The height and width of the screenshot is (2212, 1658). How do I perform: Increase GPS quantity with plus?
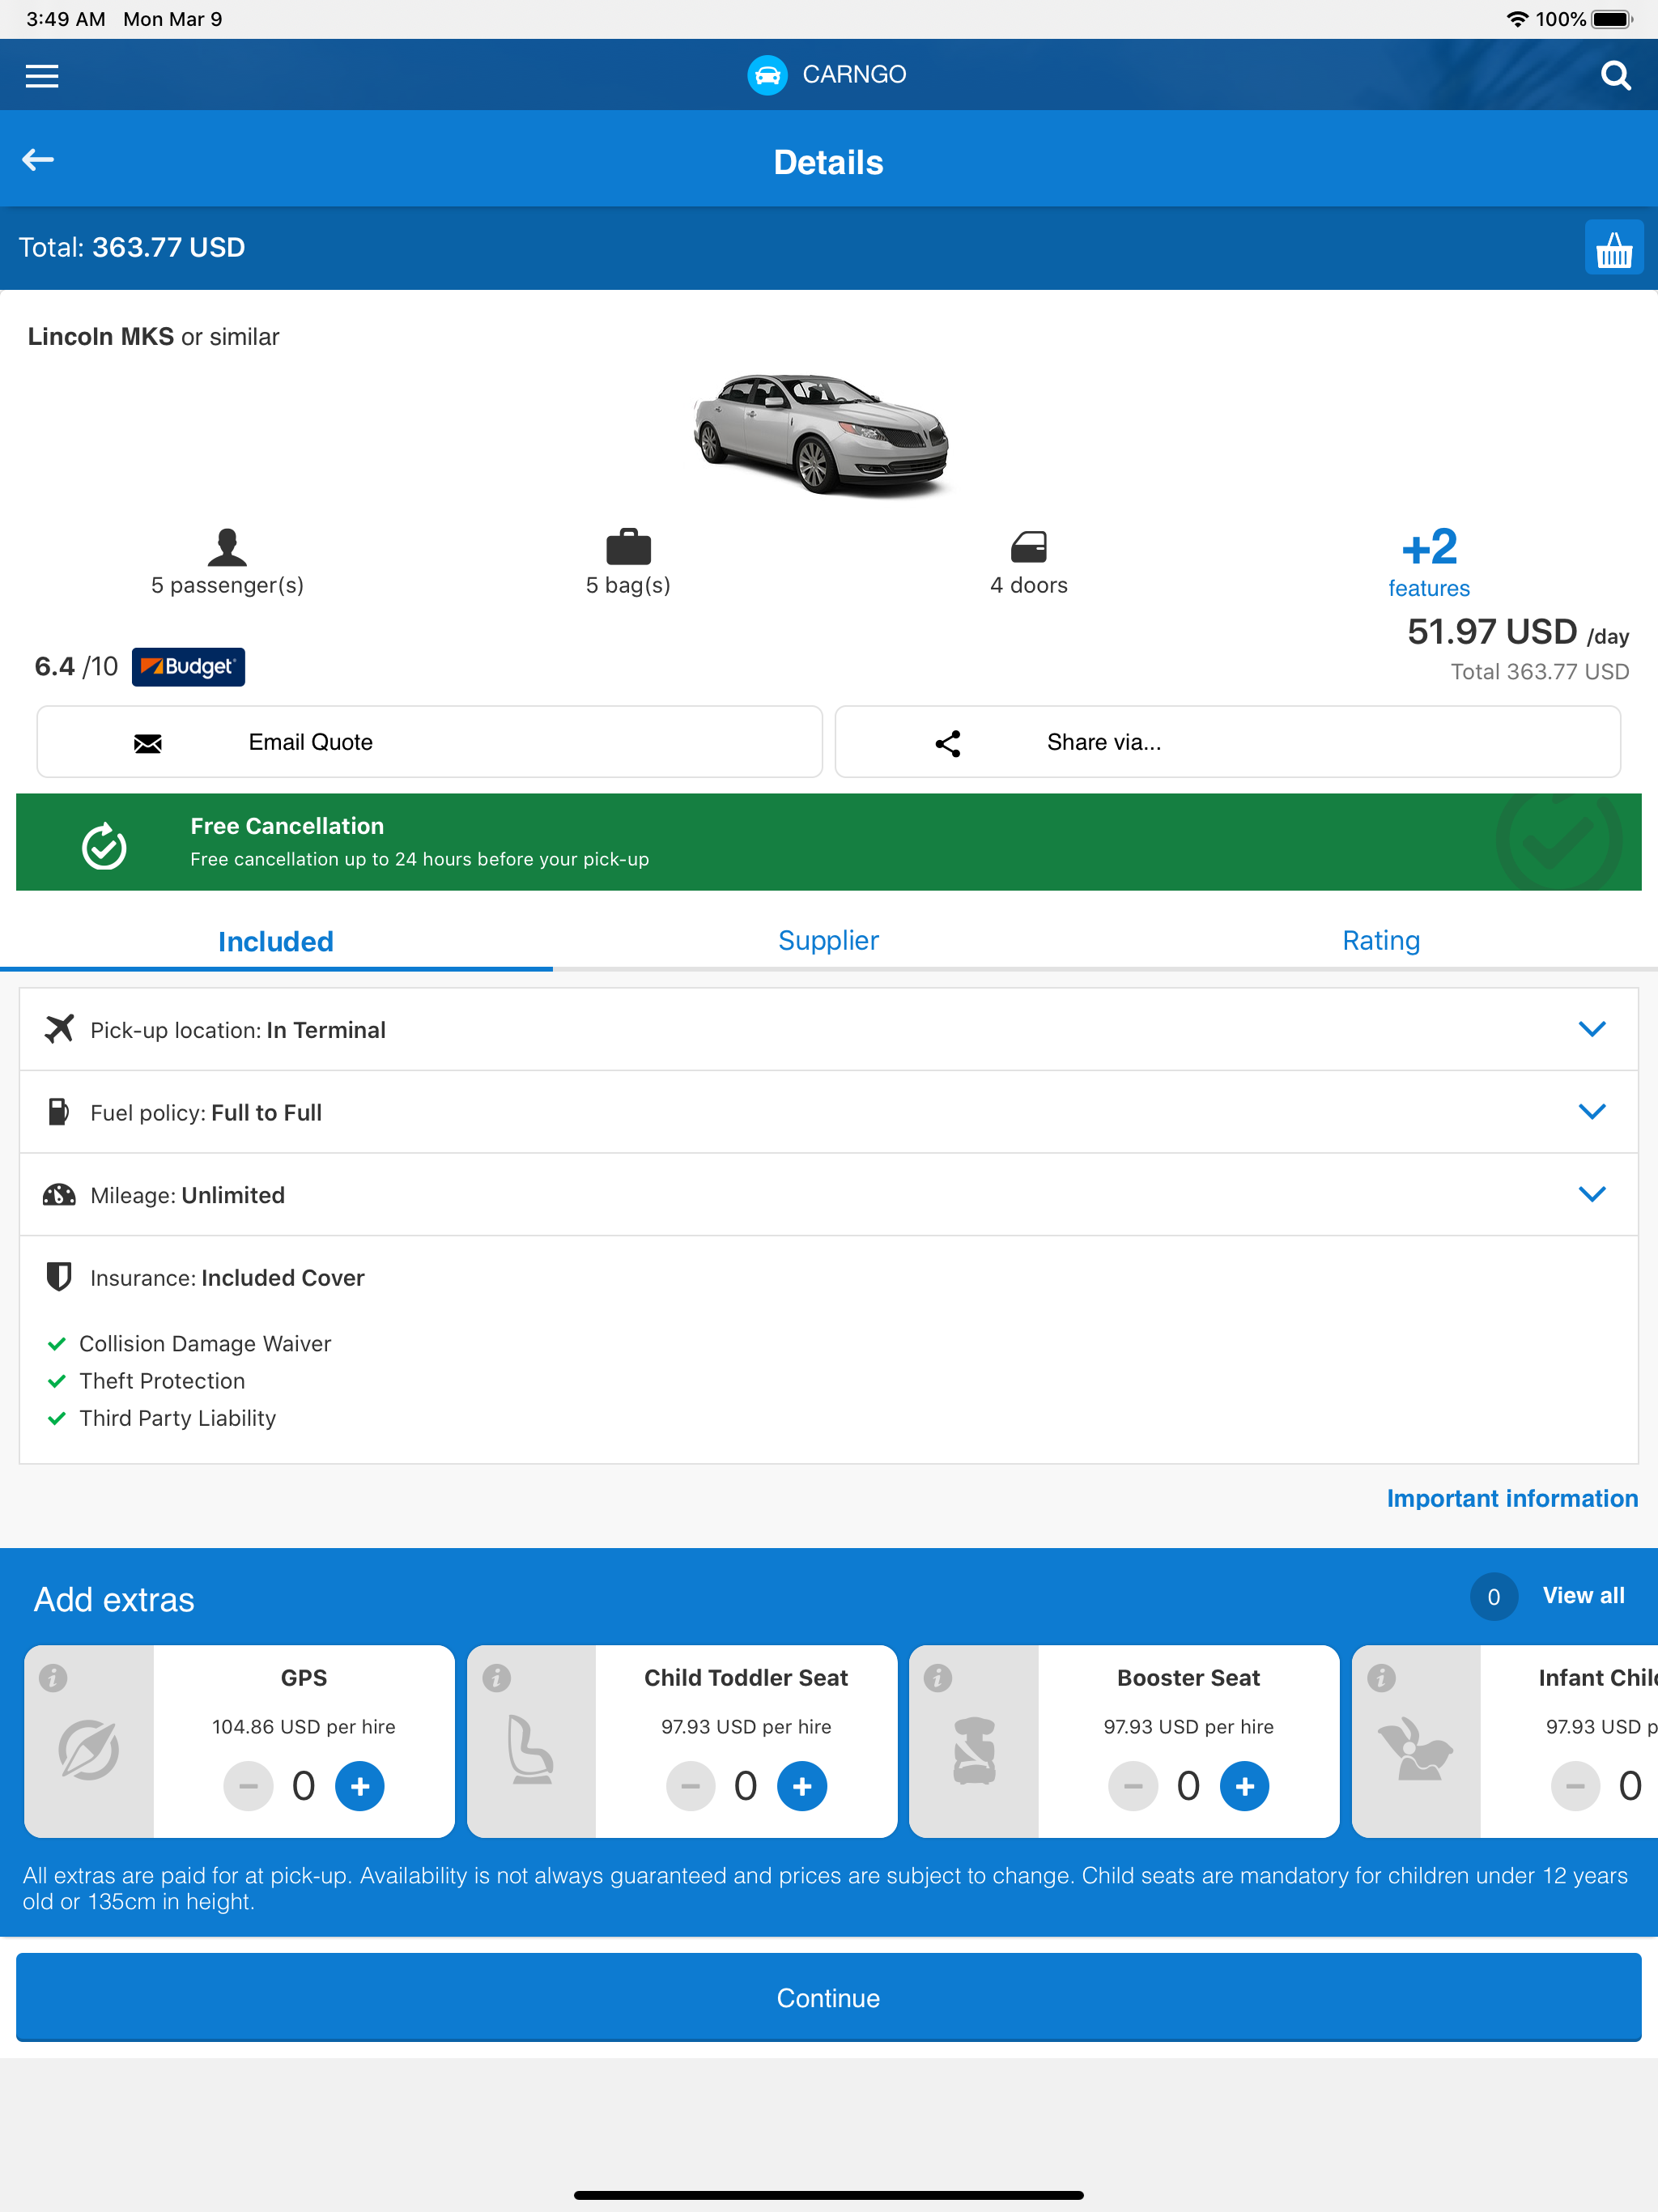click(360, 1786)
